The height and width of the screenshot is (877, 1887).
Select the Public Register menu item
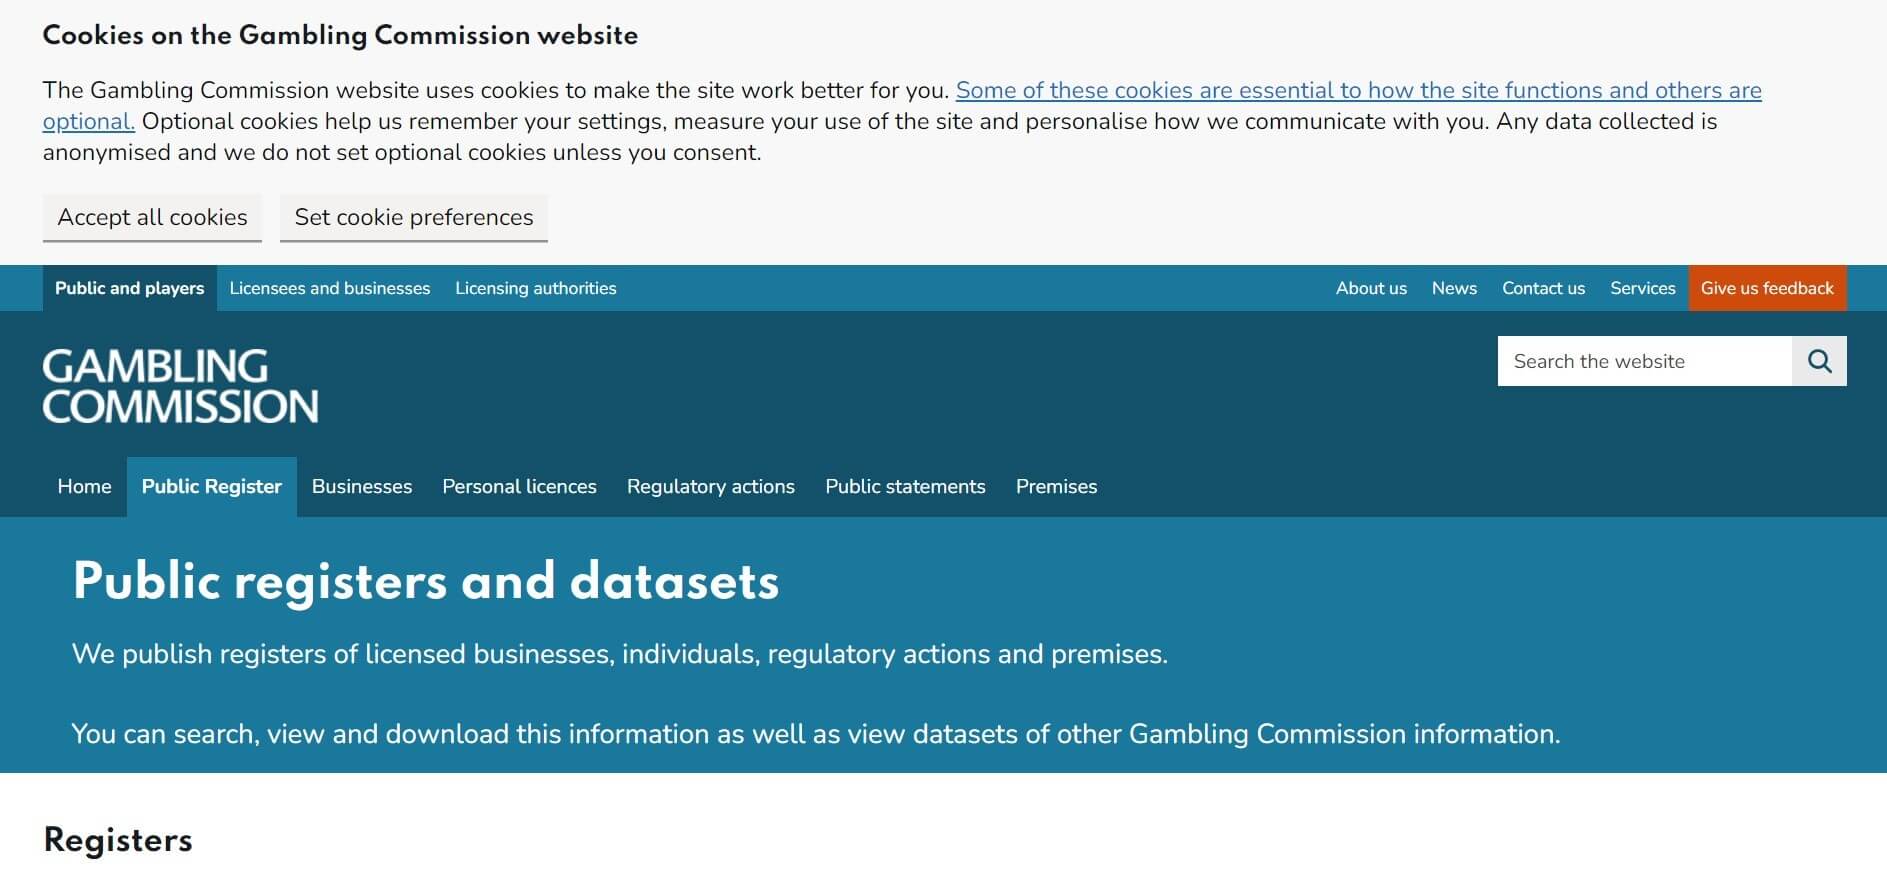211,486
